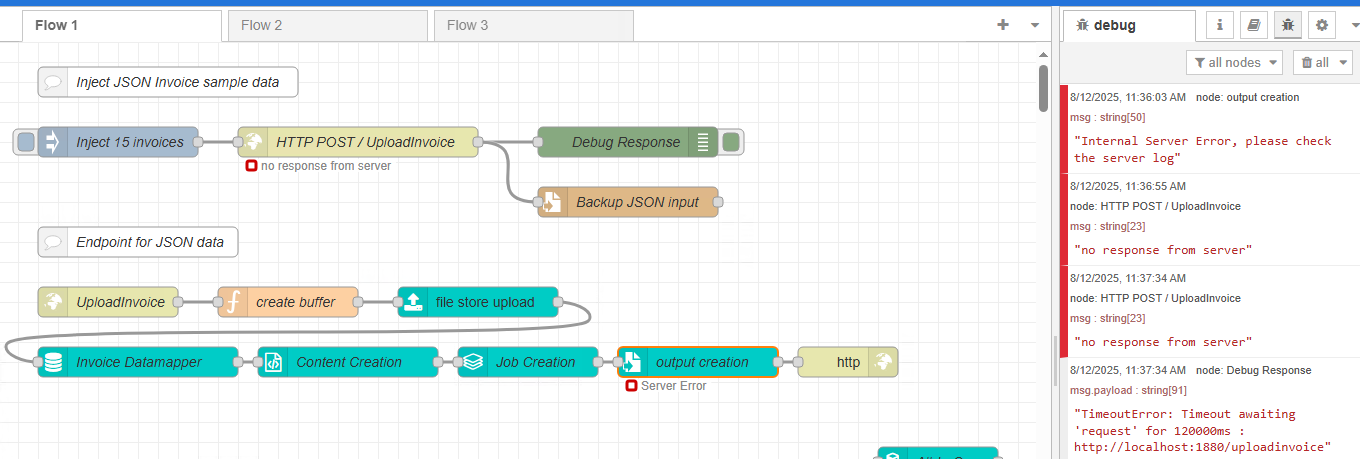The width and height of the screenshot is (1360, 459).
Task: Click the add flow plus icon
Action: [1003, 25]
